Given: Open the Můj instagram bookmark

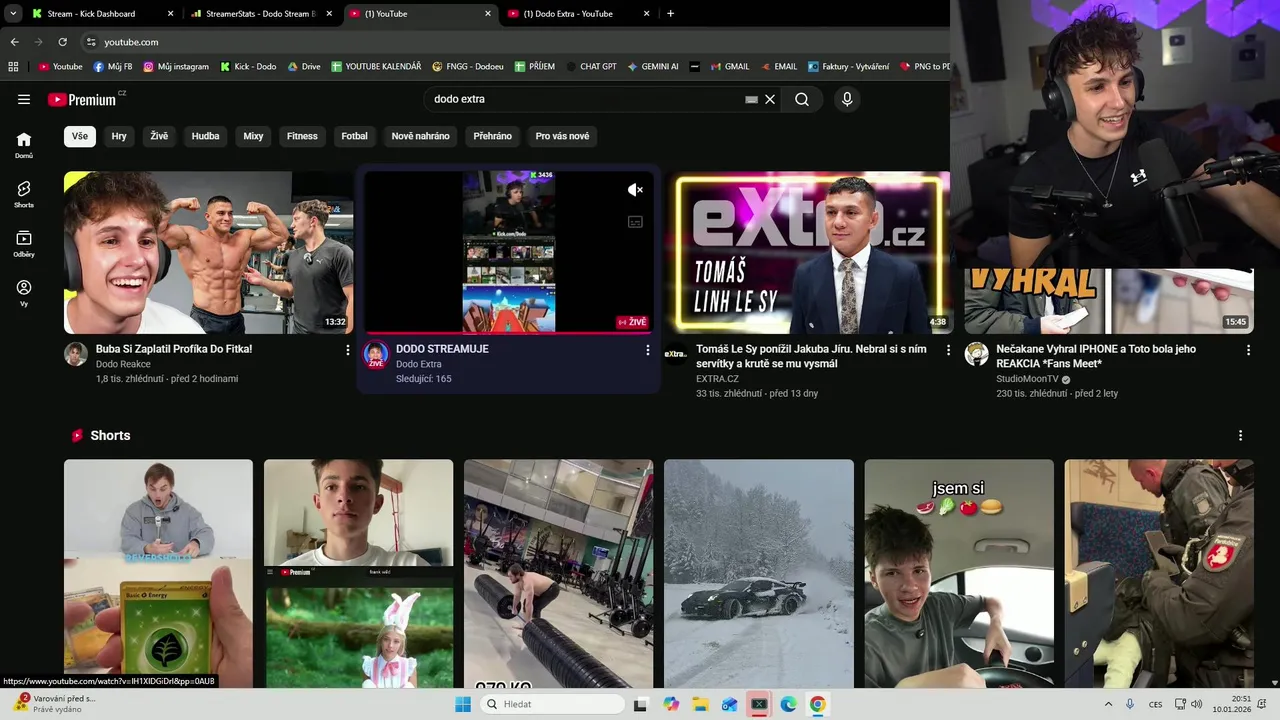Looking at the screenshot, I should point(176,67).
